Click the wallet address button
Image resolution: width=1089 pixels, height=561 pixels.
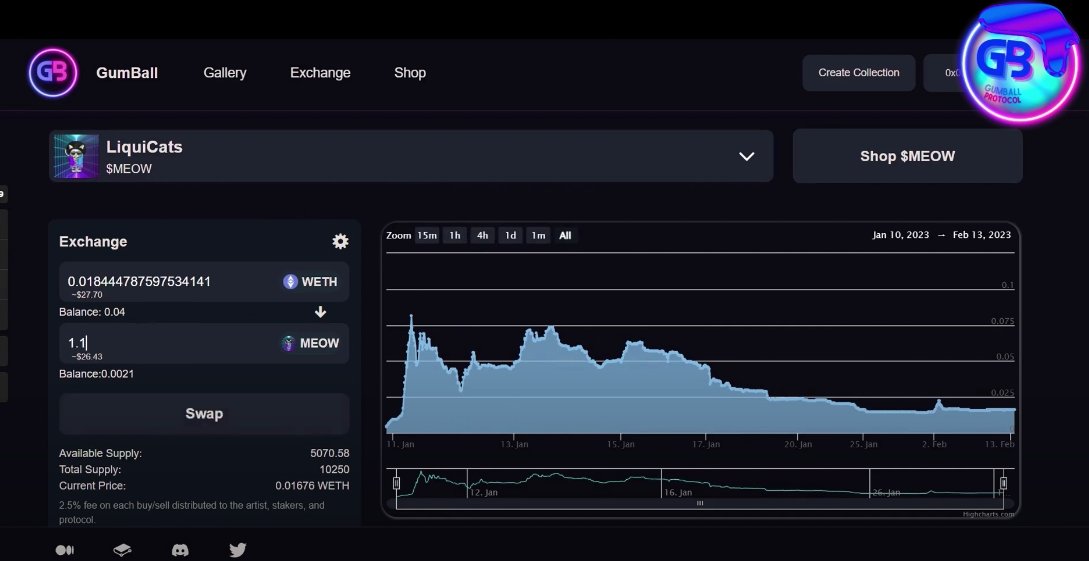pyautogui.click(x=946, y=73)
